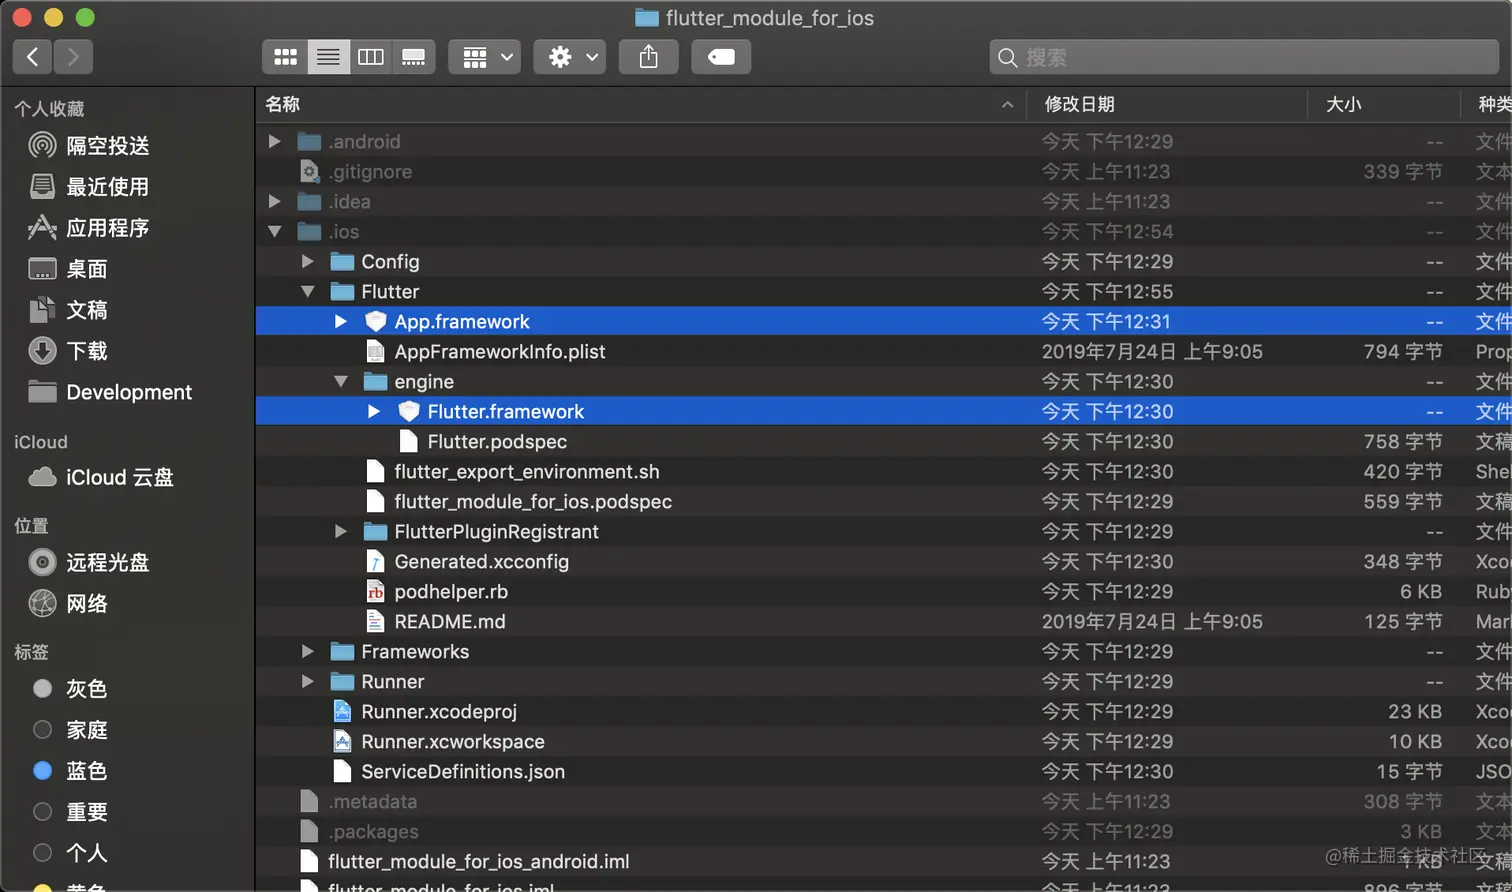This screenshot has width=1512, height=892.
Task: Expand the Runner folder
Action: click(308, 682)
